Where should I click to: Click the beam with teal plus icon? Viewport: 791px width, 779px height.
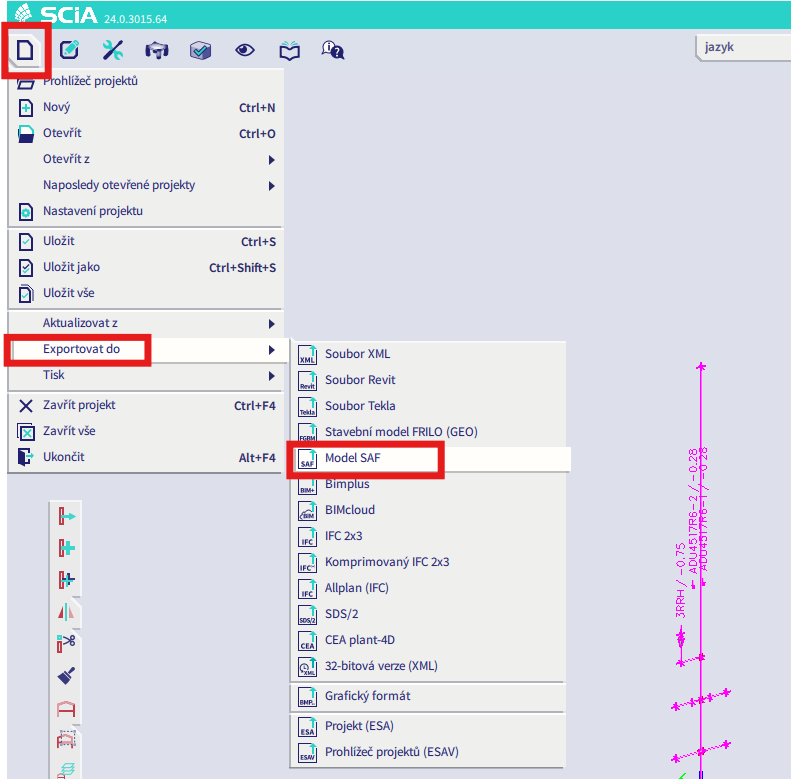(66, 548)
